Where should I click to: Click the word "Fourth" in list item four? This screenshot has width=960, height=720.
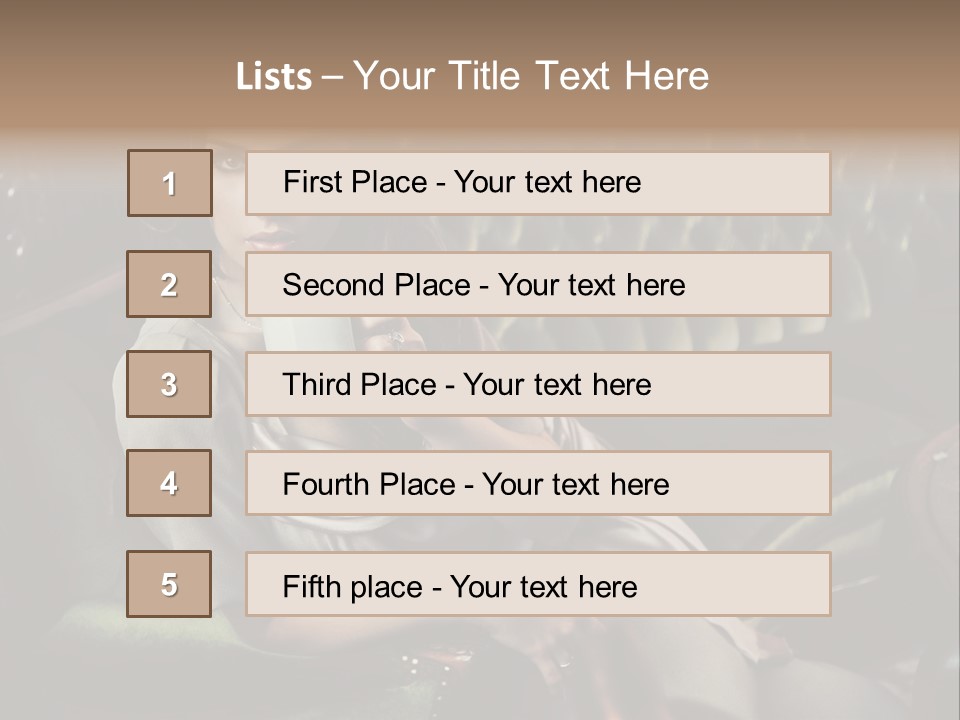[x=328, y=485]
